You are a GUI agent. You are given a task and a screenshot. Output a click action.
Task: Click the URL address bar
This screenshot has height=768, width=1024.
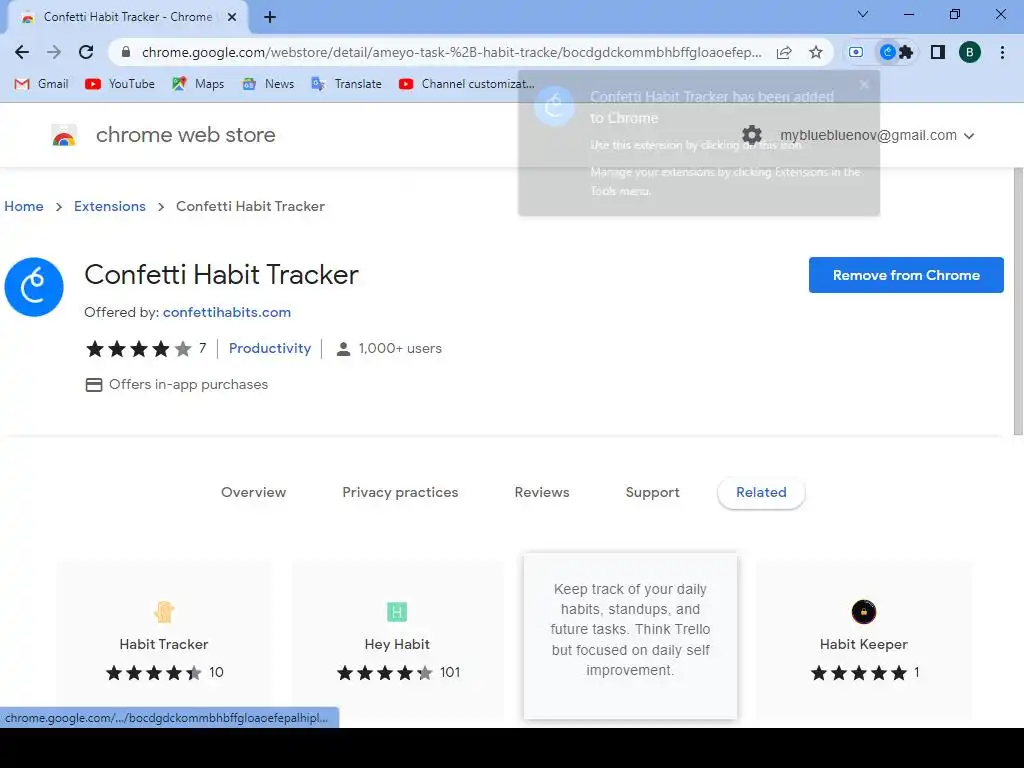[451, 52]
